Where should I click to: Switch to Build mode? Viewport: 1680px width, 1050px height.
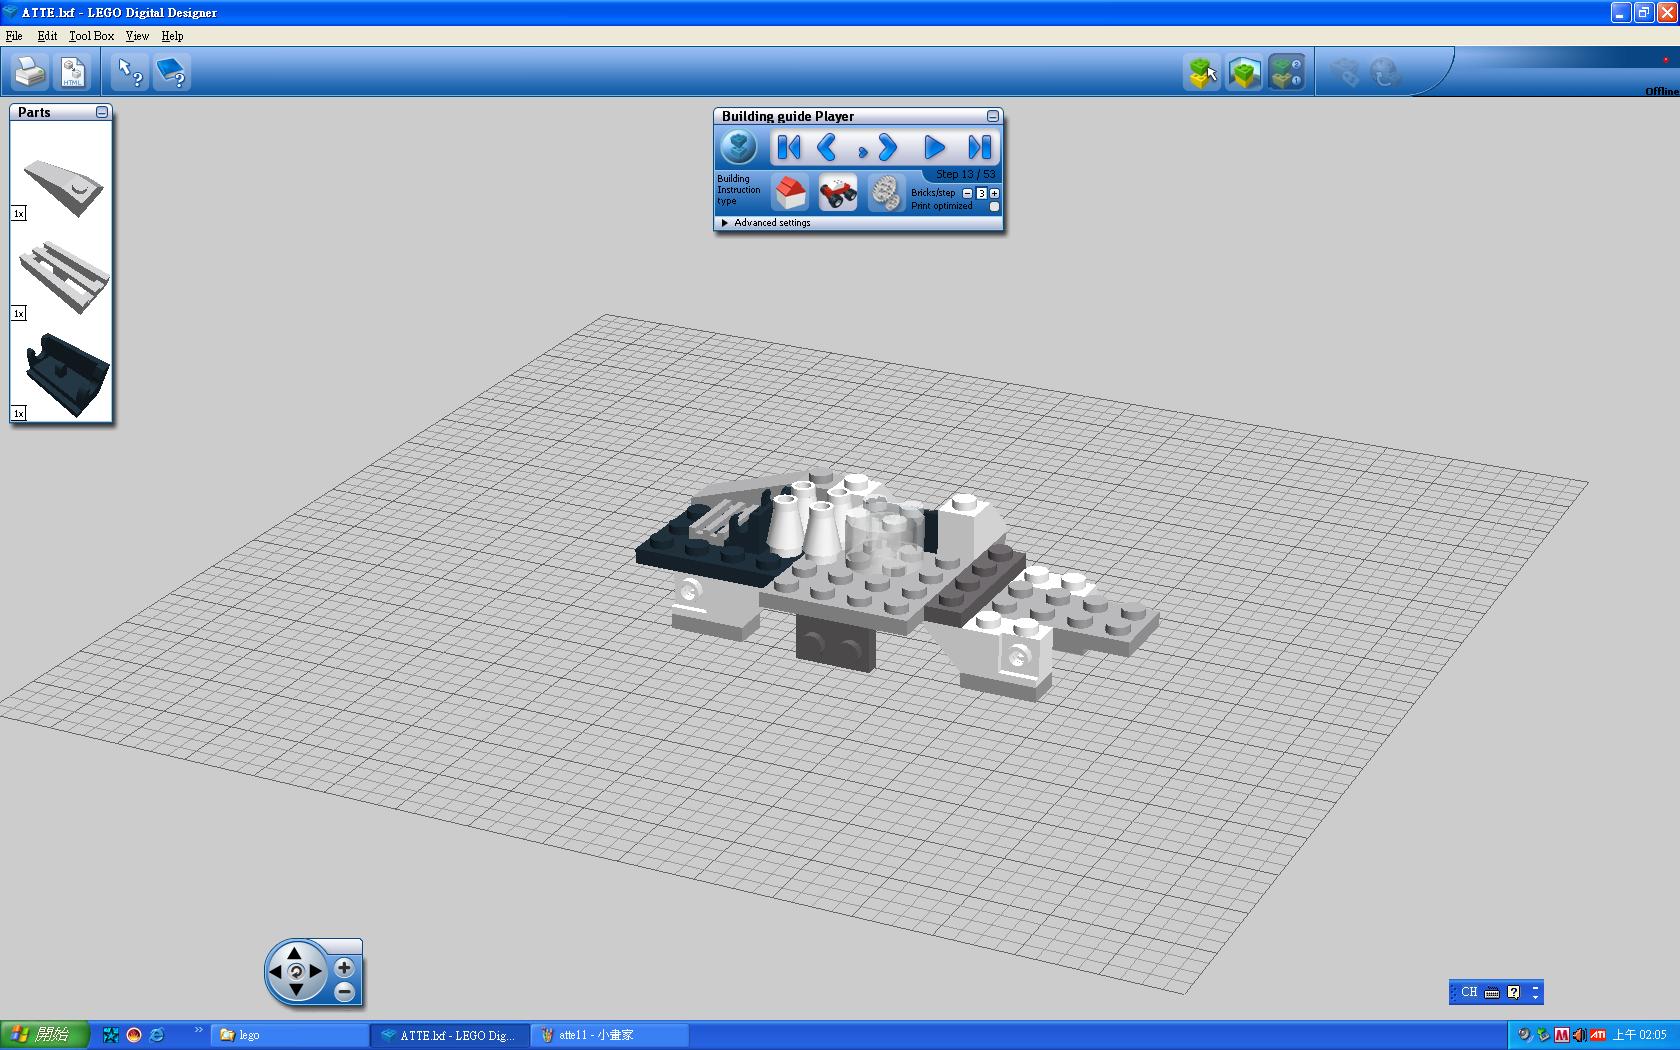coord(1202,72)
